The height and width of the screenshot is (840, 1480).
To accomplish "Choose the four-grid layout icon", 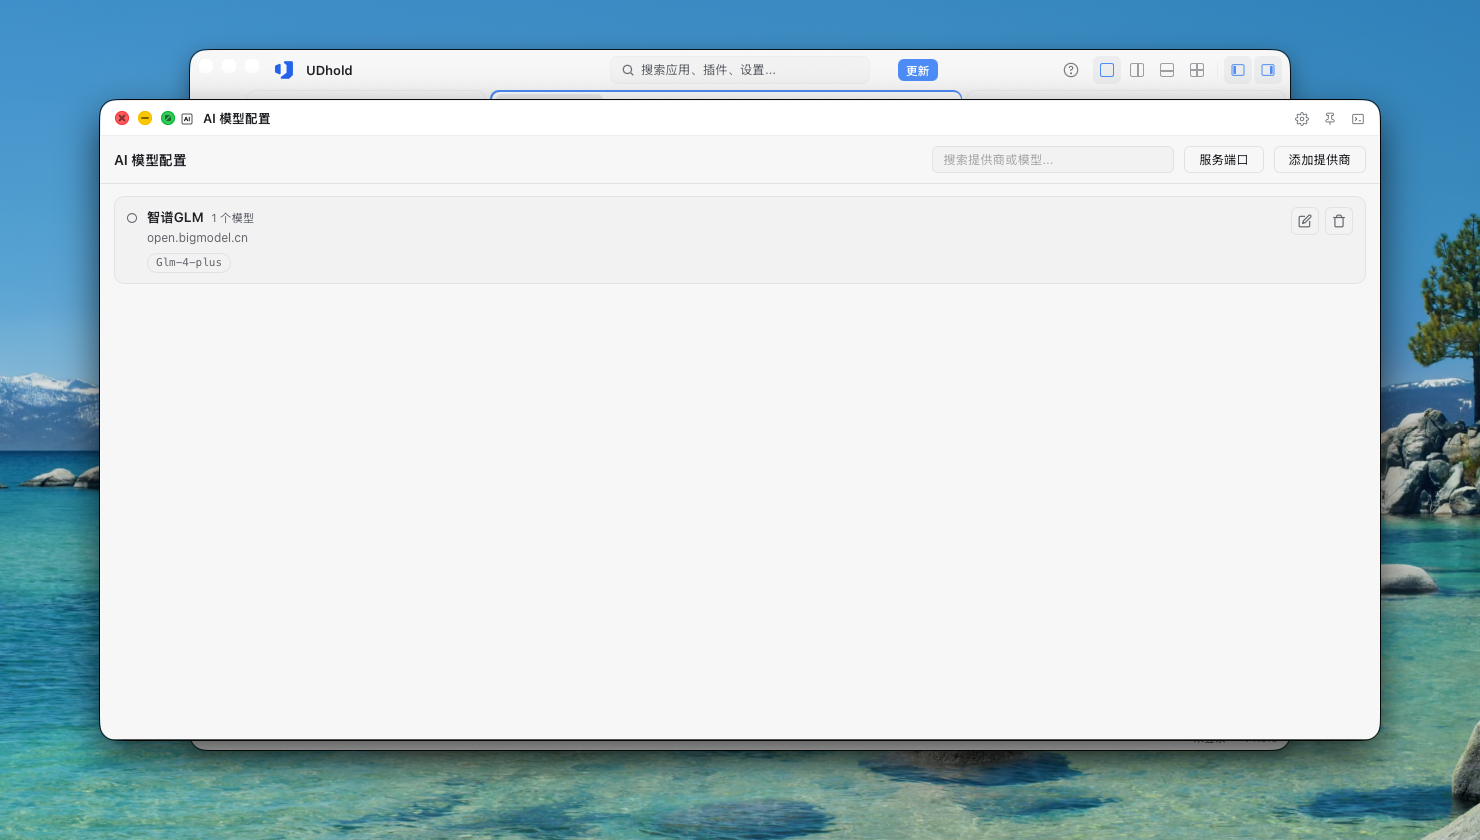I will 1197,70.
